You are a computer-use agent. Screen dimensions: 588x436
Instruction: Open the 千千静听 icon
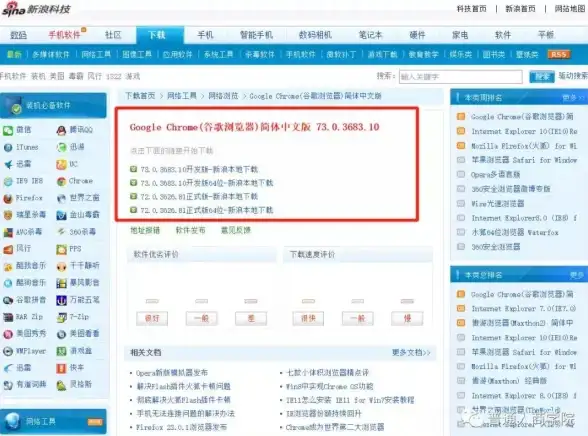click(x=61, y=266)
